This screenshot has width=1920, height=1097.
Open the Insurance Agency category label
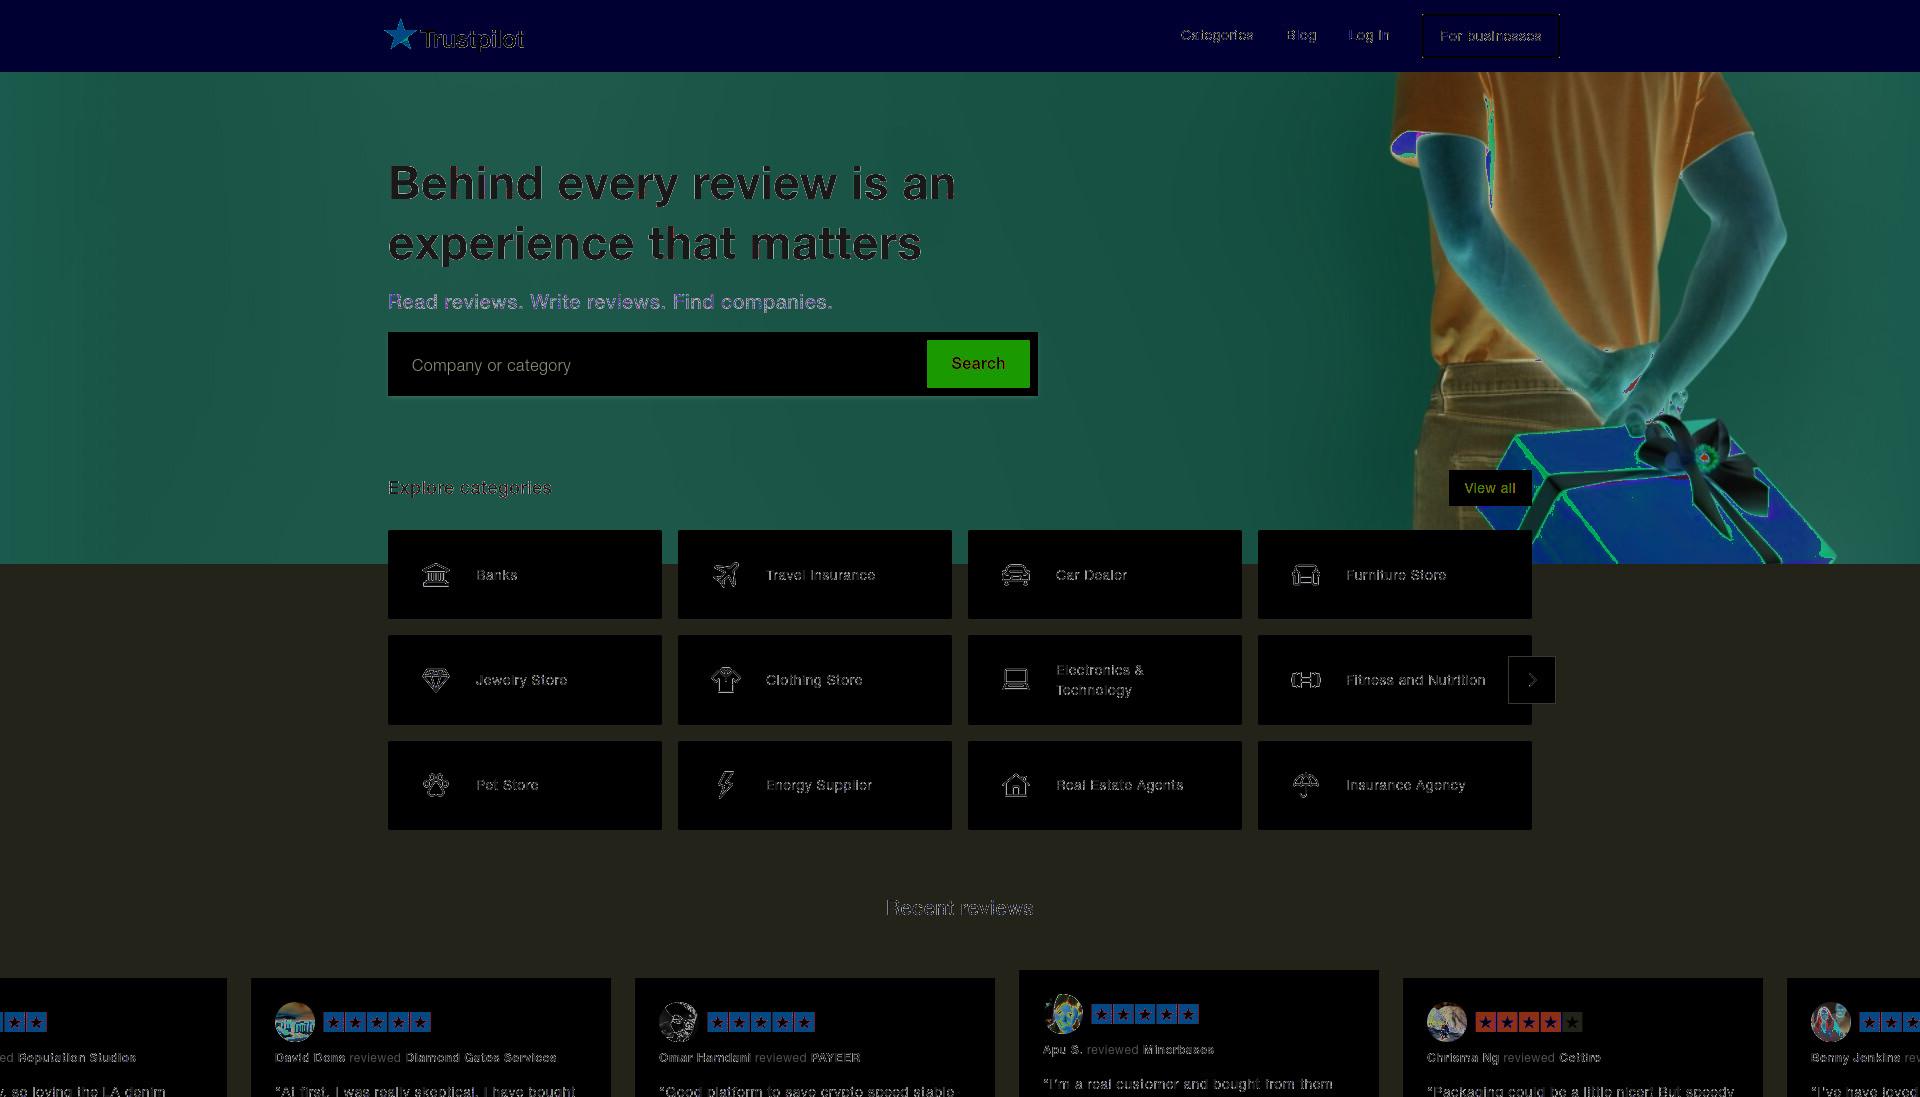[x=1405, y=785]
